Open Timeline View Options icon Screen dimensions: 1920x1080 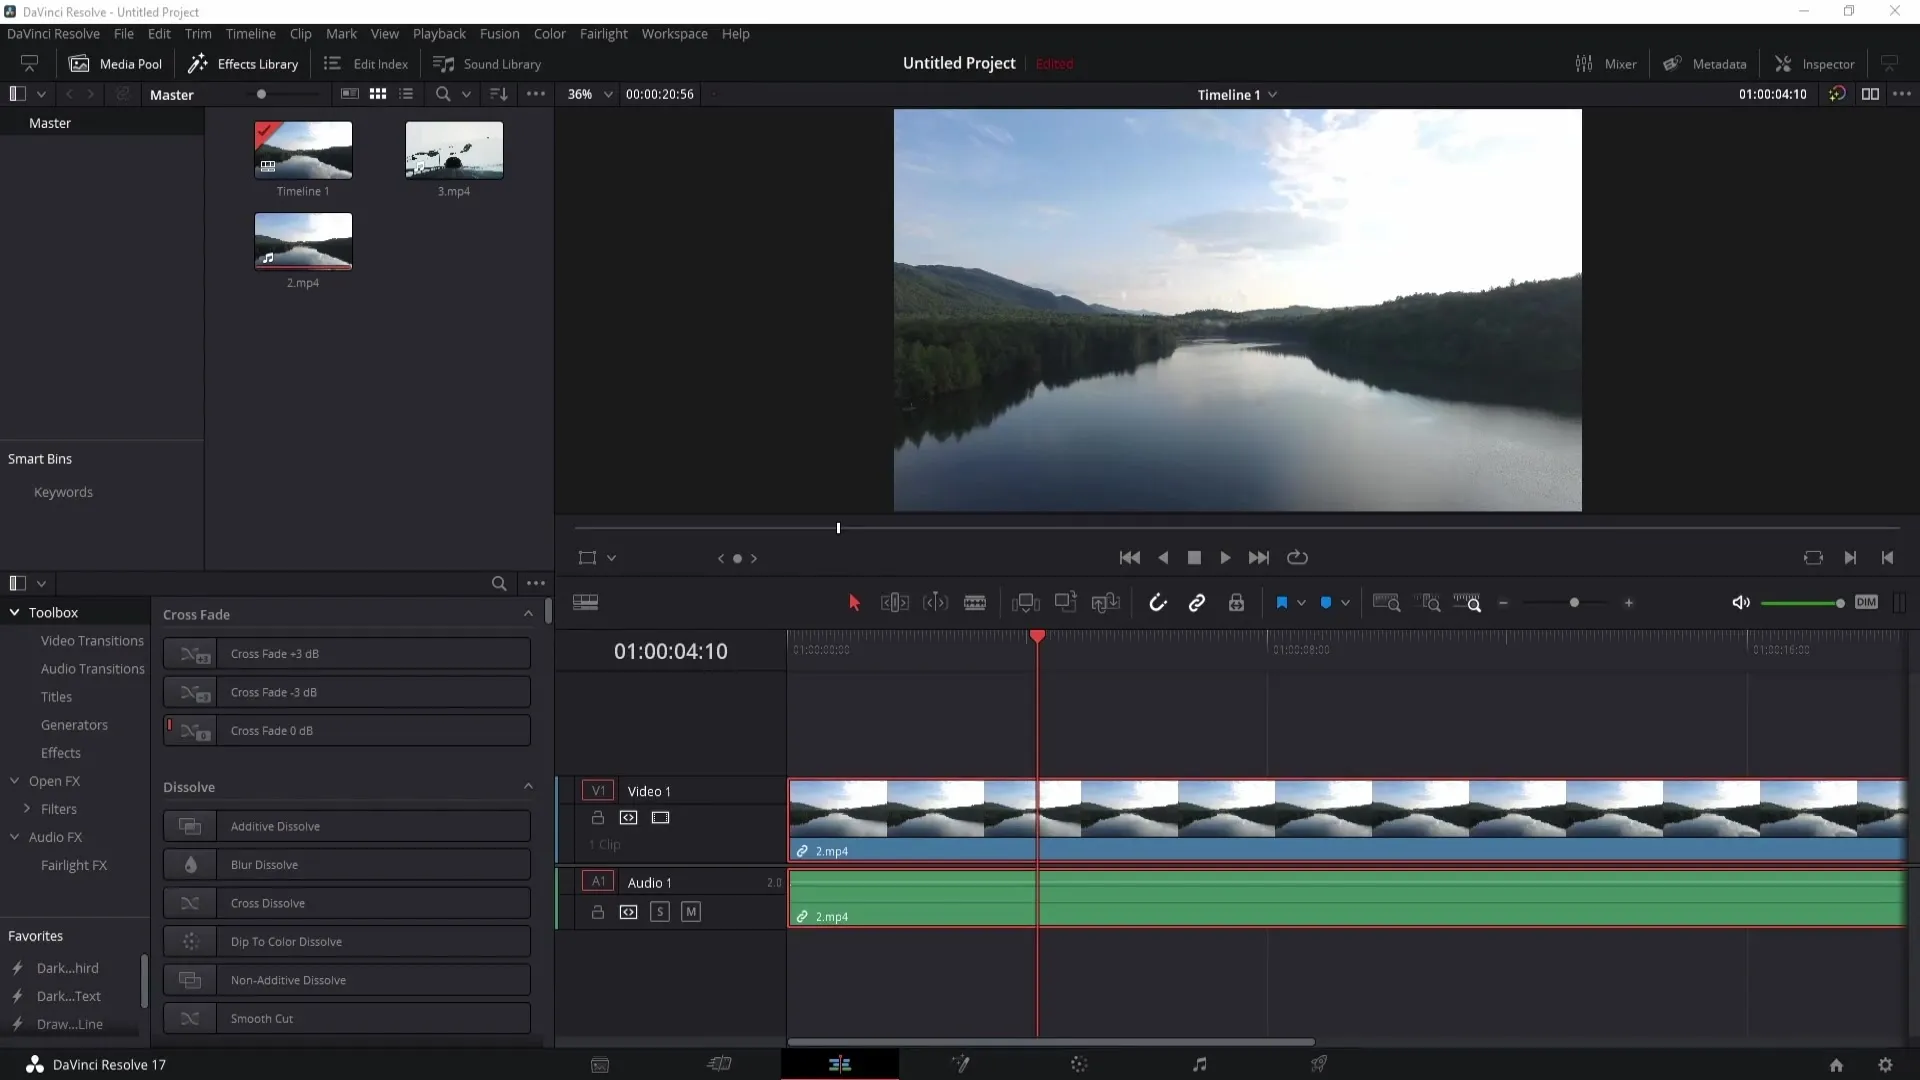click(586, 603)
